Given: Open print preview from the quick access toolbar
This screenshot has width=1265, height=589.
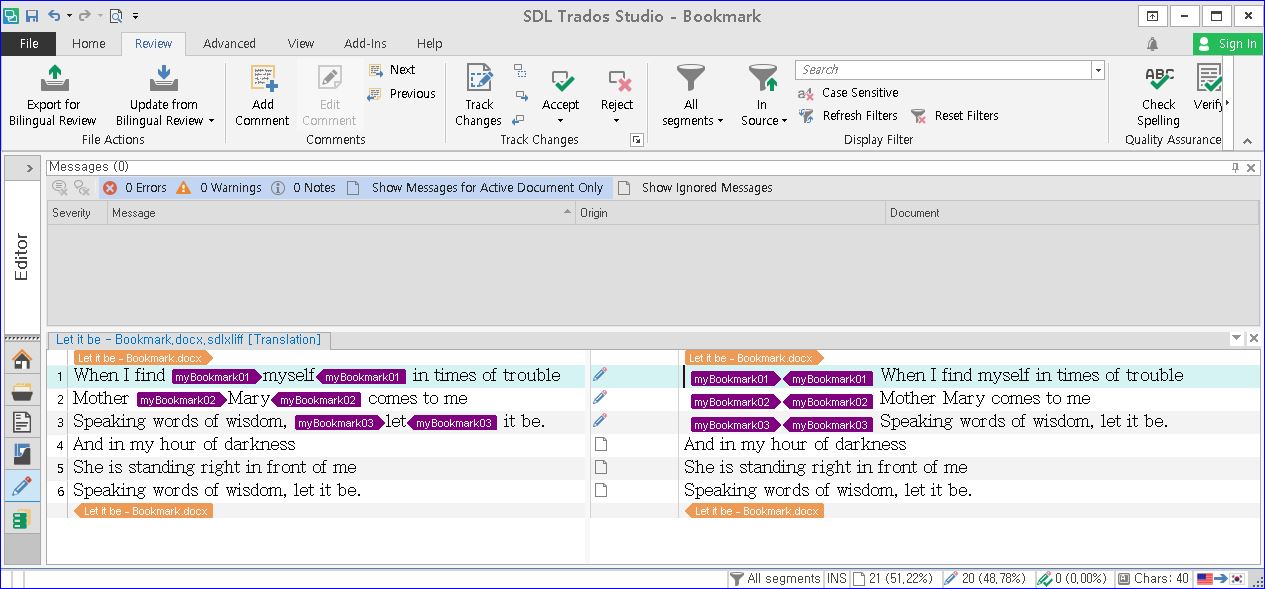Looking at the screenshot, I should point(115,16).
